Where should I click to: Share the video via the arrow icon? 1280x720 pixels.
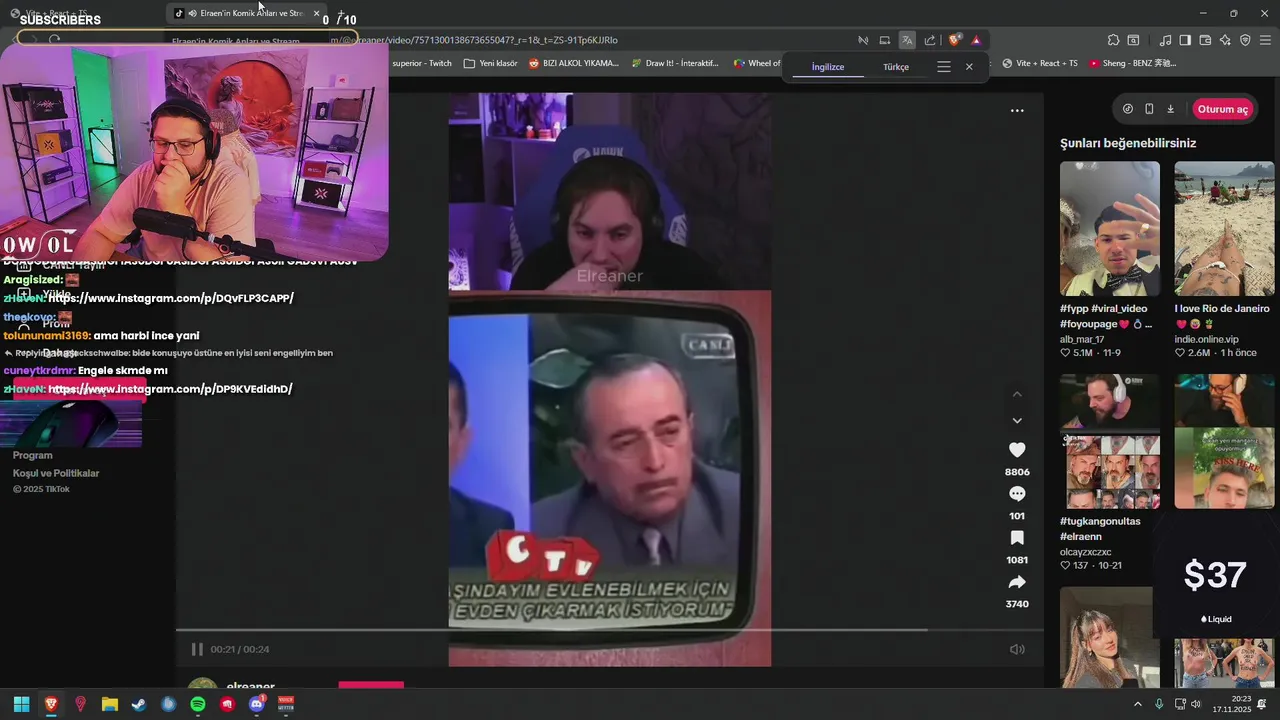[x=1017, y=582]
